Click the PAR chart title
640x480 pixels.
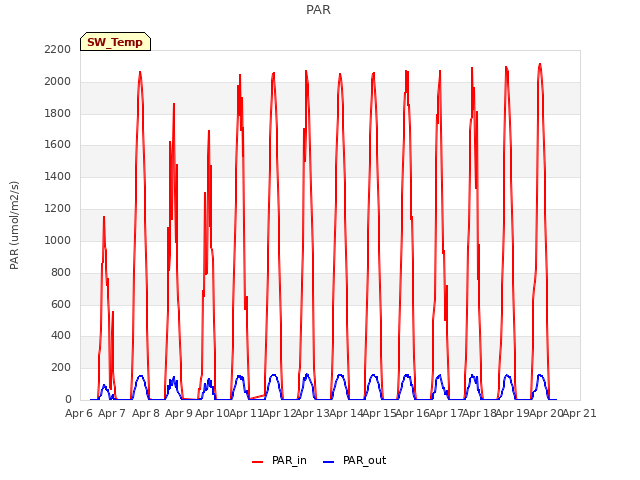(318, 10)
